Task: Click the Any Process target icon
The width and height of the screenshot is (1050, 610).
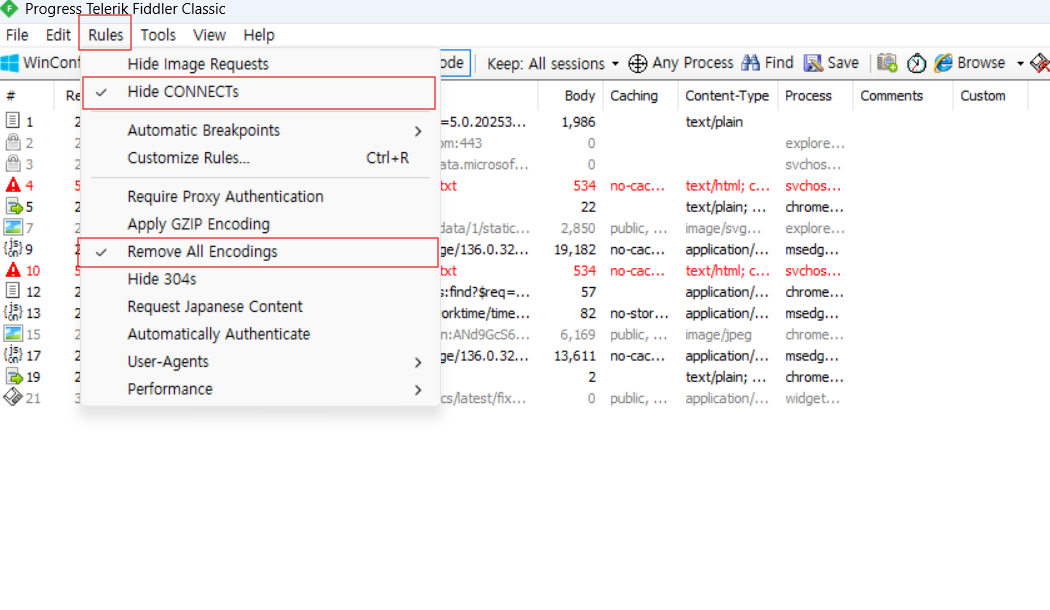Action: [638, 64]
